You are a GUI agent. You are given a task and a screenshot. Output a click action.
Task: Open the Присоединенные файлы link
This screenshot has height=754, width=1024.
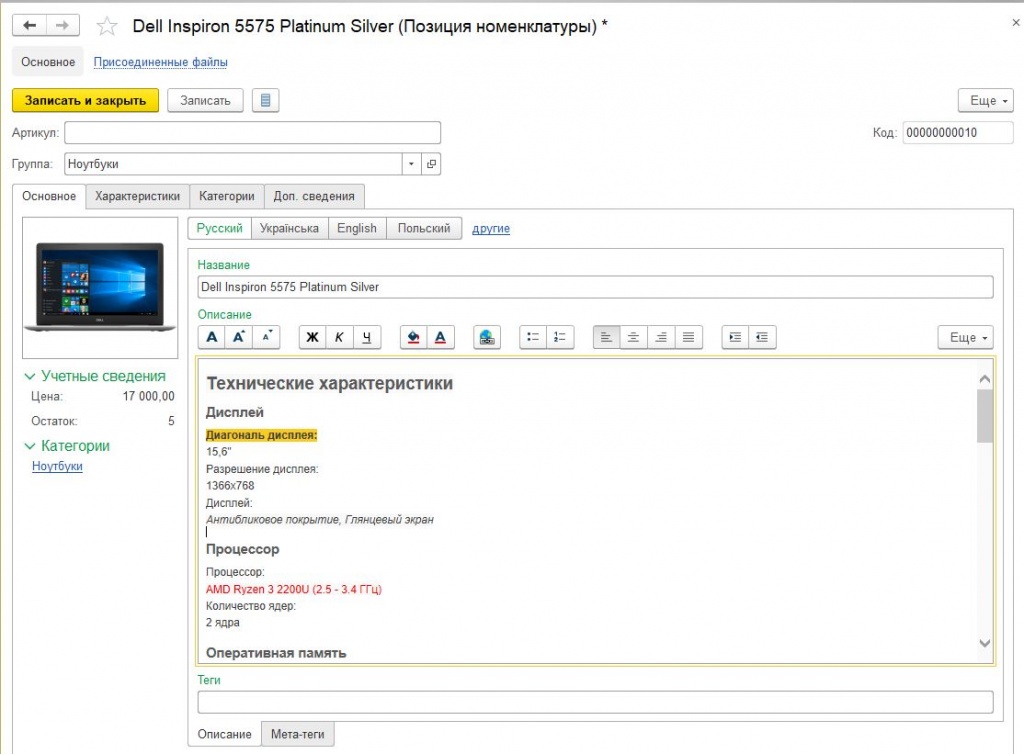(160, 62)
